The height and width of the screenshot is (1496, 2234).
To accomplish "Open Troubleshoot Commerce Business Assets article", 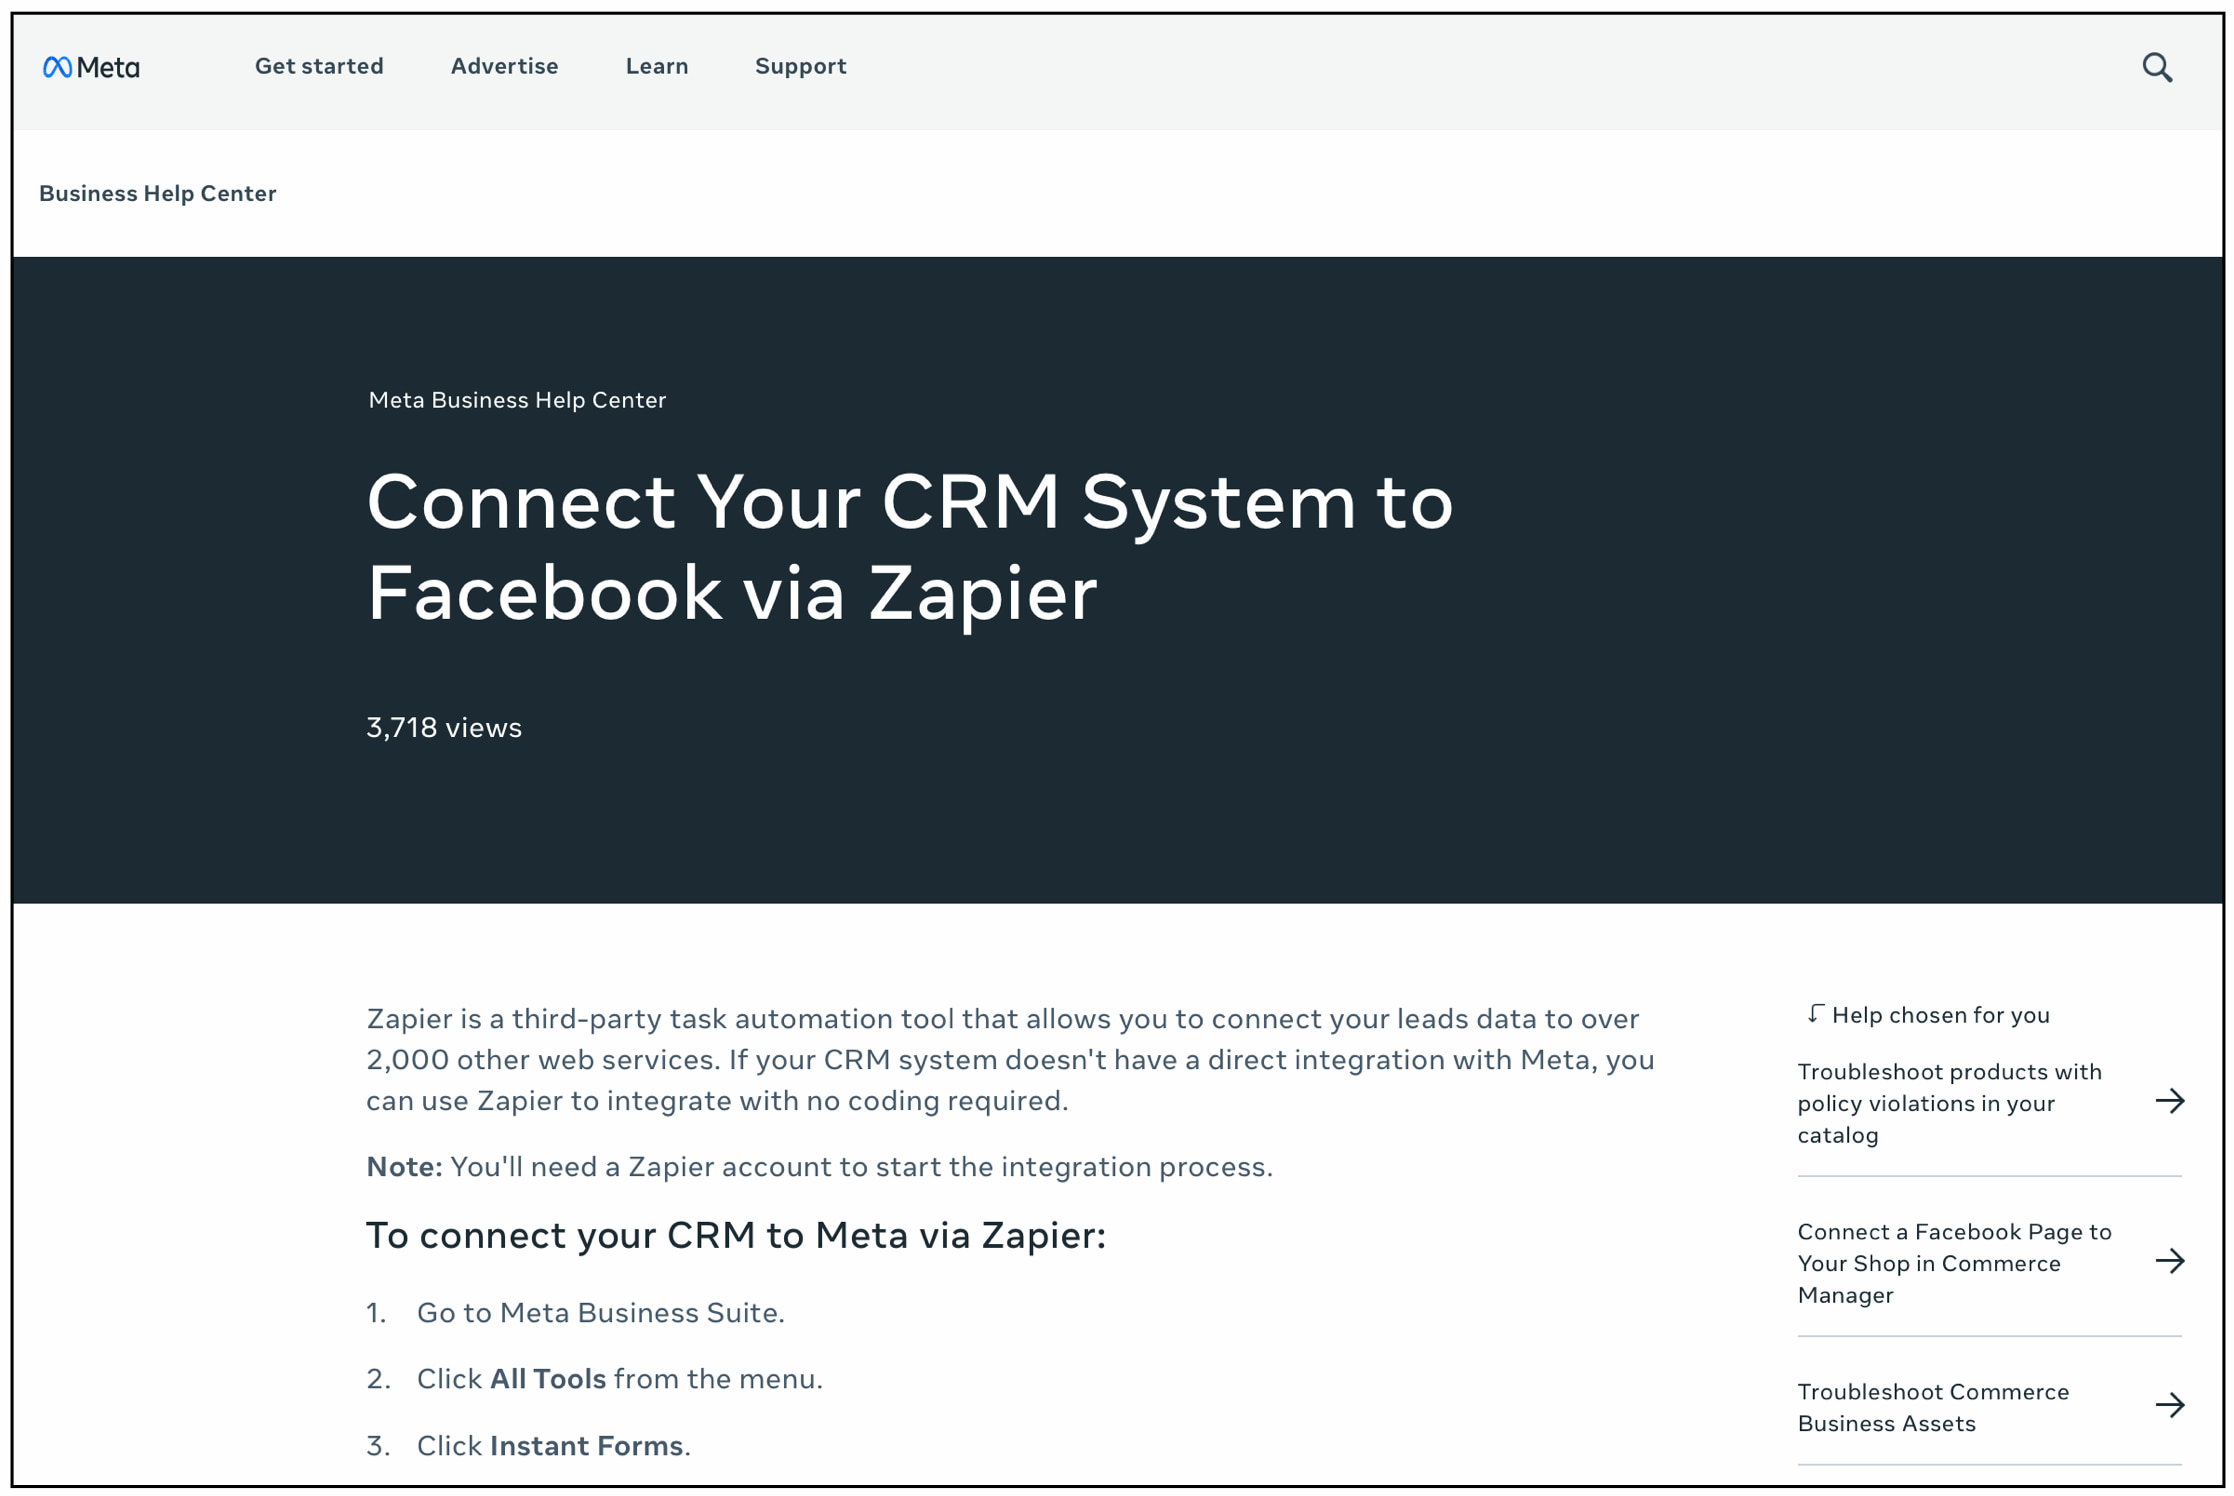I will click(x=1933, y=1407).
